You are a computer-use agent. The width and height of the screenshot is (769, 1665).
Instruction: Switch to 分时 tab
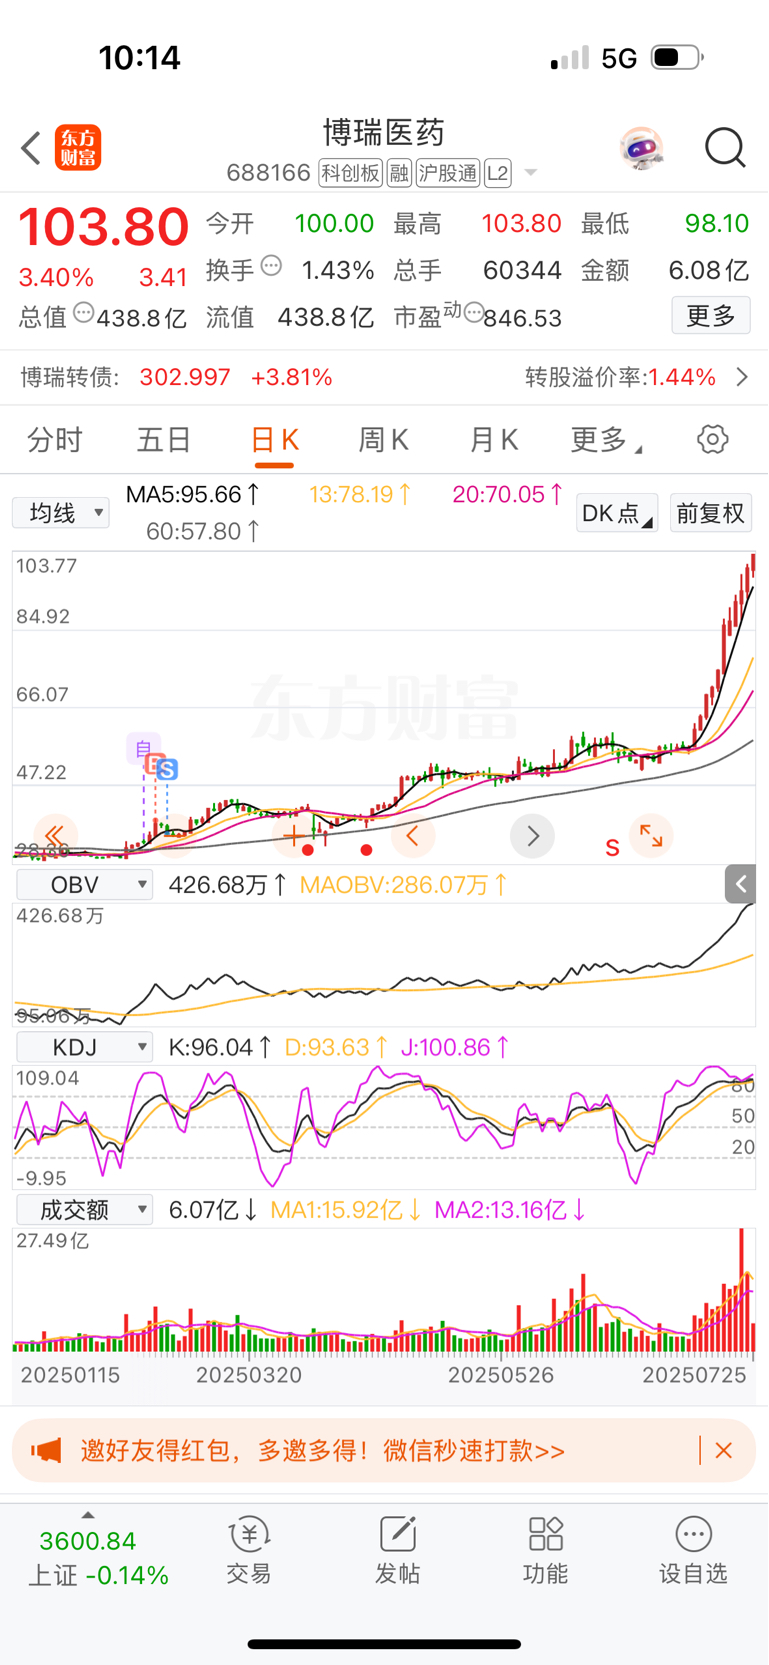[x=55, y=439]
